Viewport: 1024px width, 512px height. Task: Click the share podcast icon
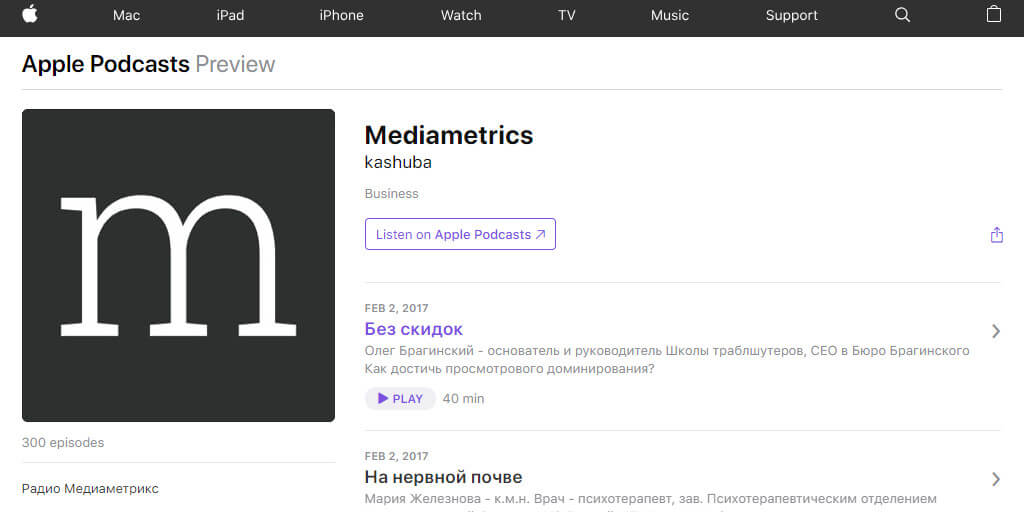click(996, 235)
